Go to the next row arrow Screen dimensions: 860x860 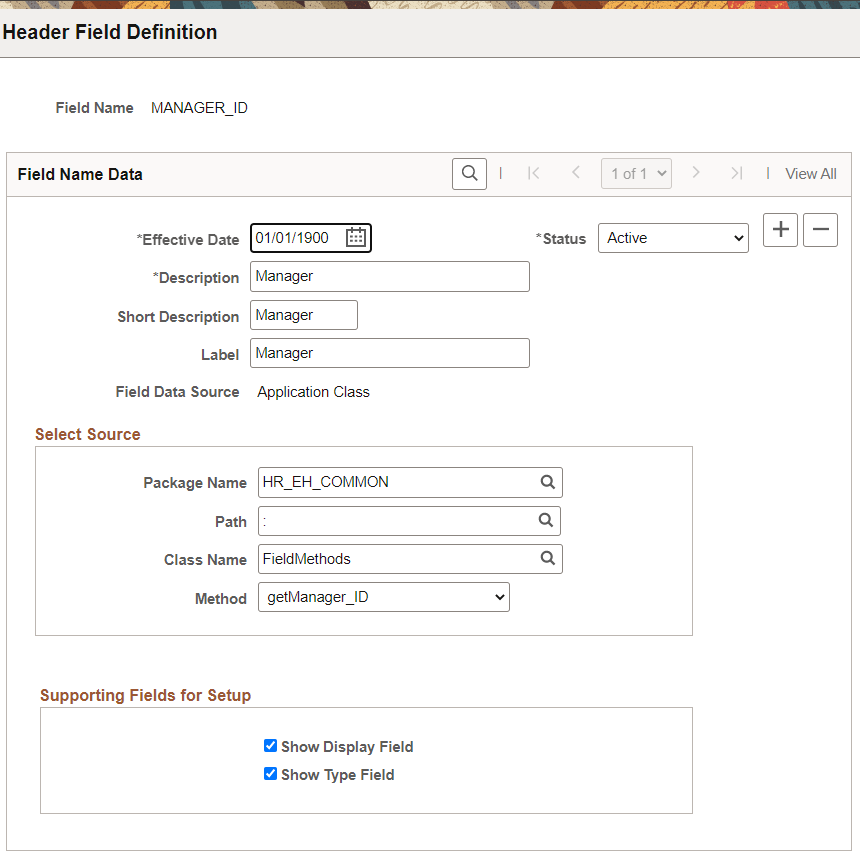[x=696, y=173]
